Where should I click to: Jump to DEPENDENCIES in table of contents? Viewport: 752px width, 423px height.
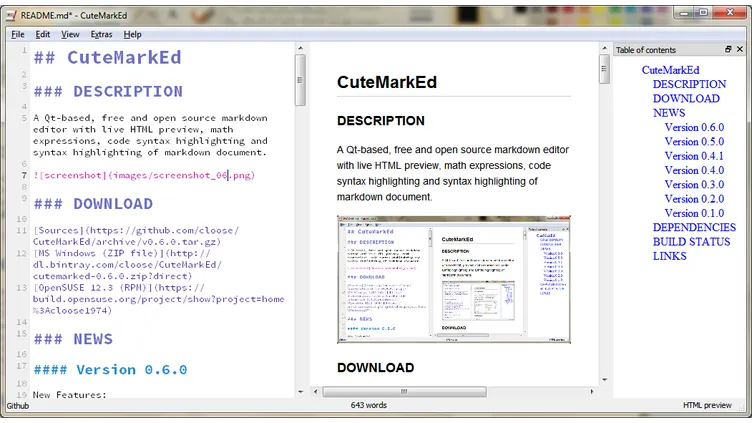[694, 228]
